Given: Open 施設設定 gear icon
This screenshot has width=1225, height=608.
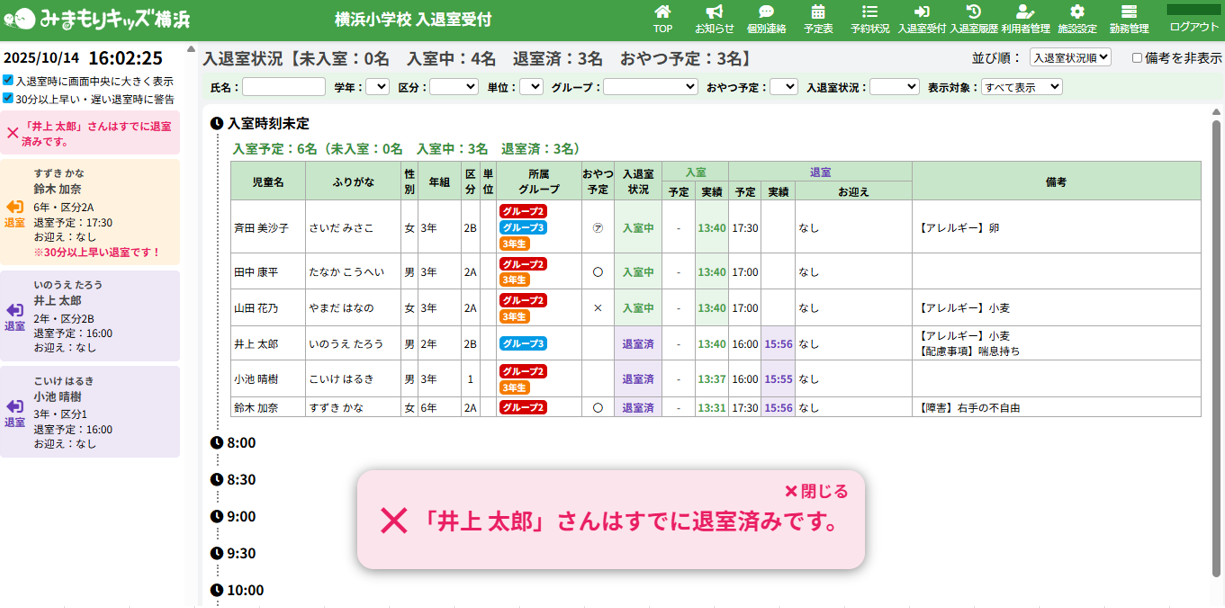Looking at the screenshot, I should click(x=1077, y=12).
